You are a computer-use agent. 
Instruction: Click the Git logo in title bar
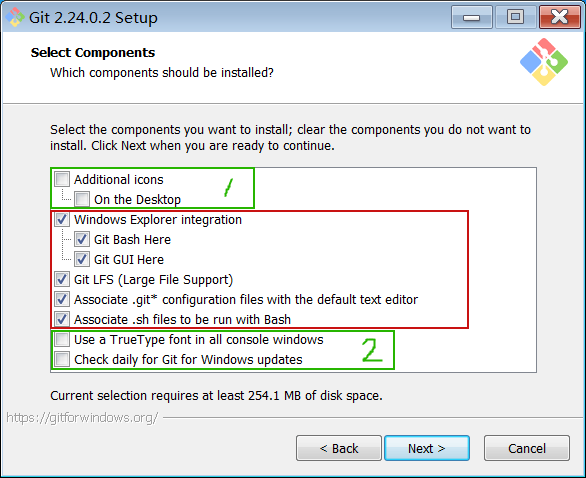click(x=15, y=18)
